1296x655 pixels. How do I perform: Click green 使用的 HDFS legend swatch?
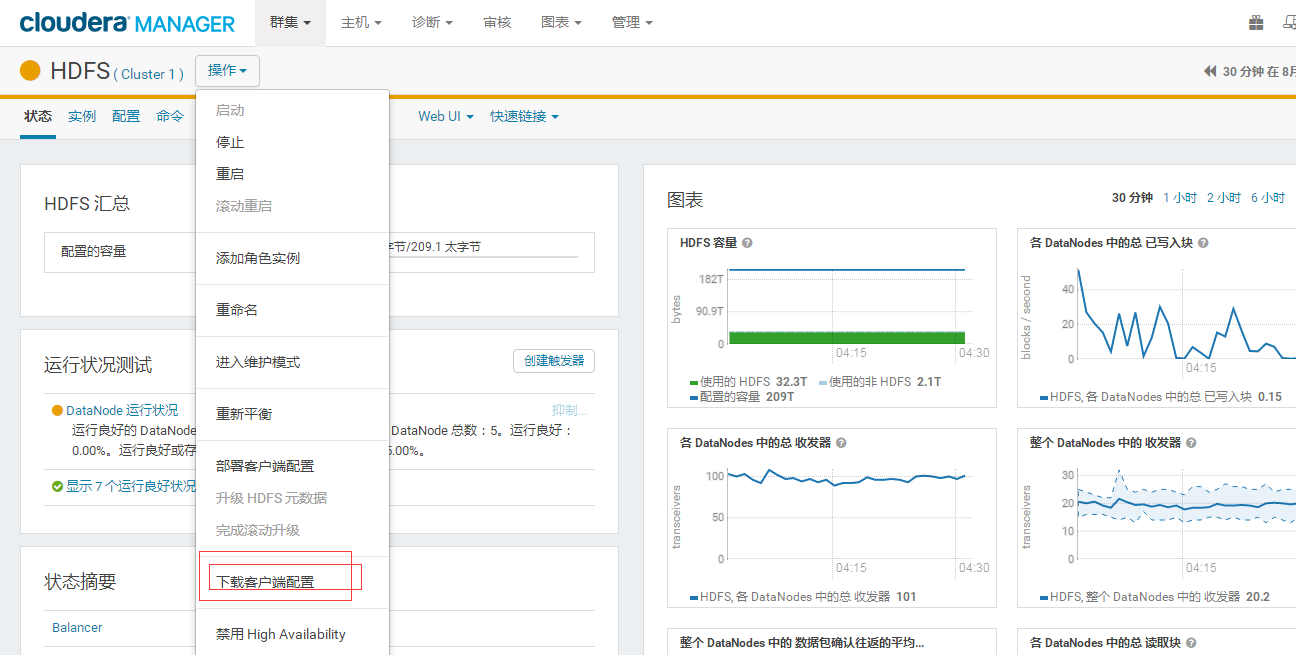(x=694, y=383)
